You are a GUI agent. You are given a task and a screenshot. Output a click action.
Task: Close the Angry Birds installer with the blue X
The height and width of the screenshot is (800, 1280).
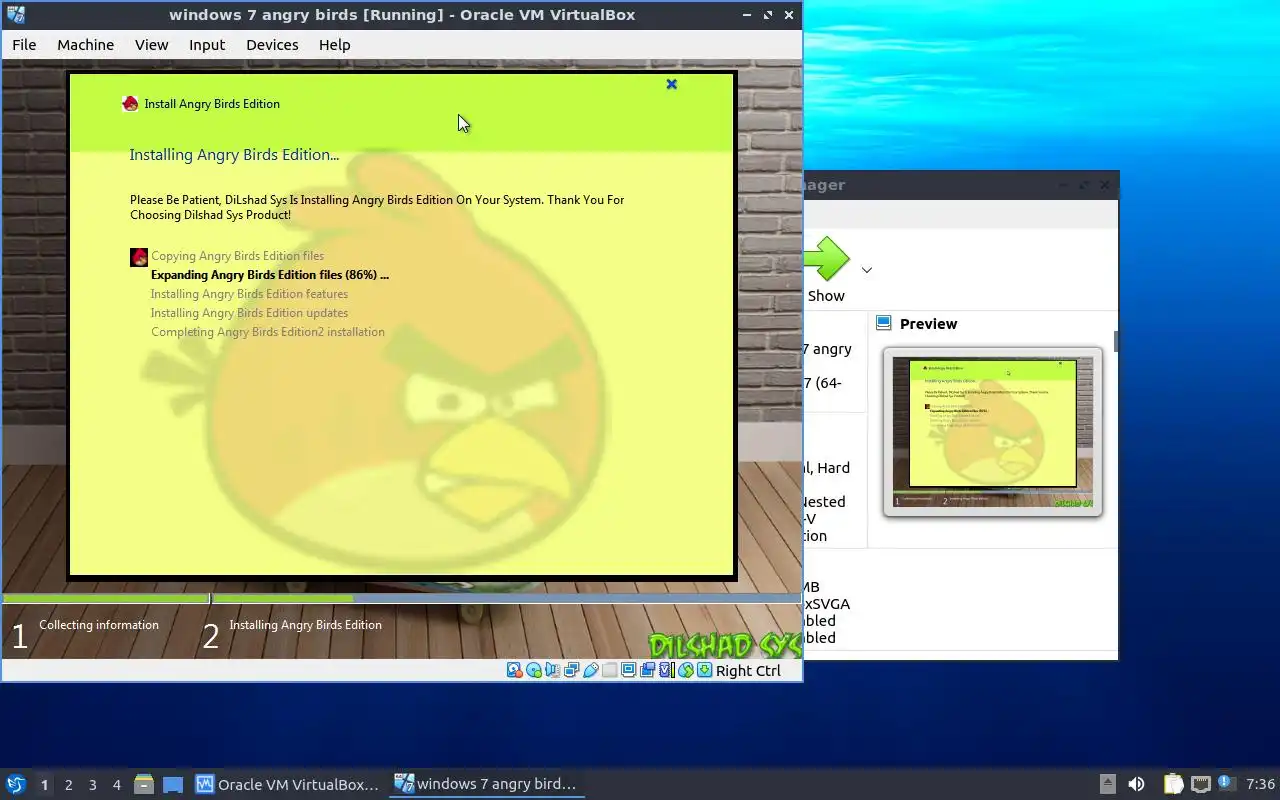[x=672, y=84]
